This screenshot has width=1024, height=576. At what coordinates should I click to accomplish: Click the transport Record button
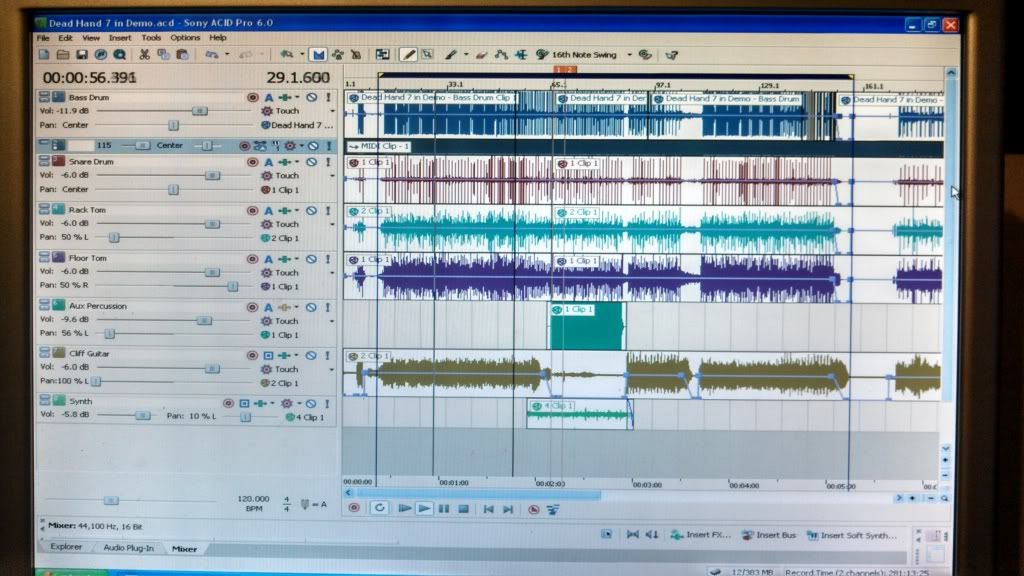point(354,507)
